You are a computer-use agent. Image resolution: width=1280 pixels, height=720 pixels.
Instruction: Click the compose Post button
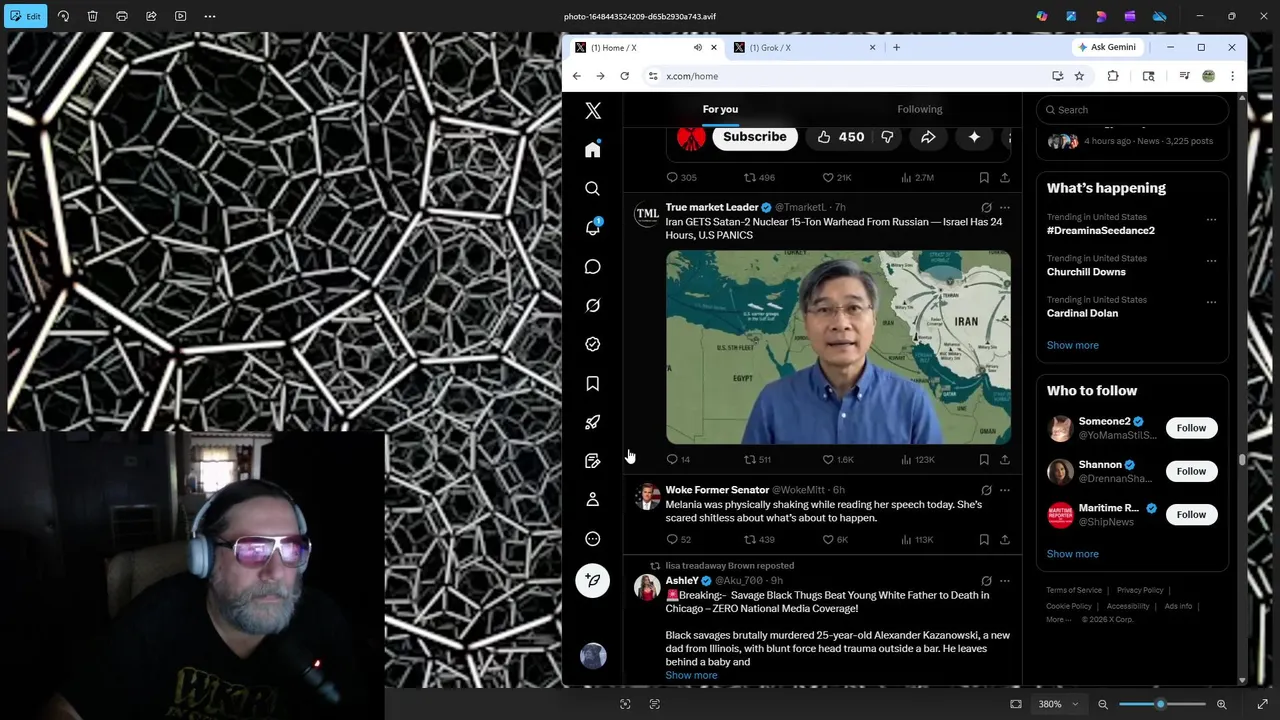coord(593,580)
